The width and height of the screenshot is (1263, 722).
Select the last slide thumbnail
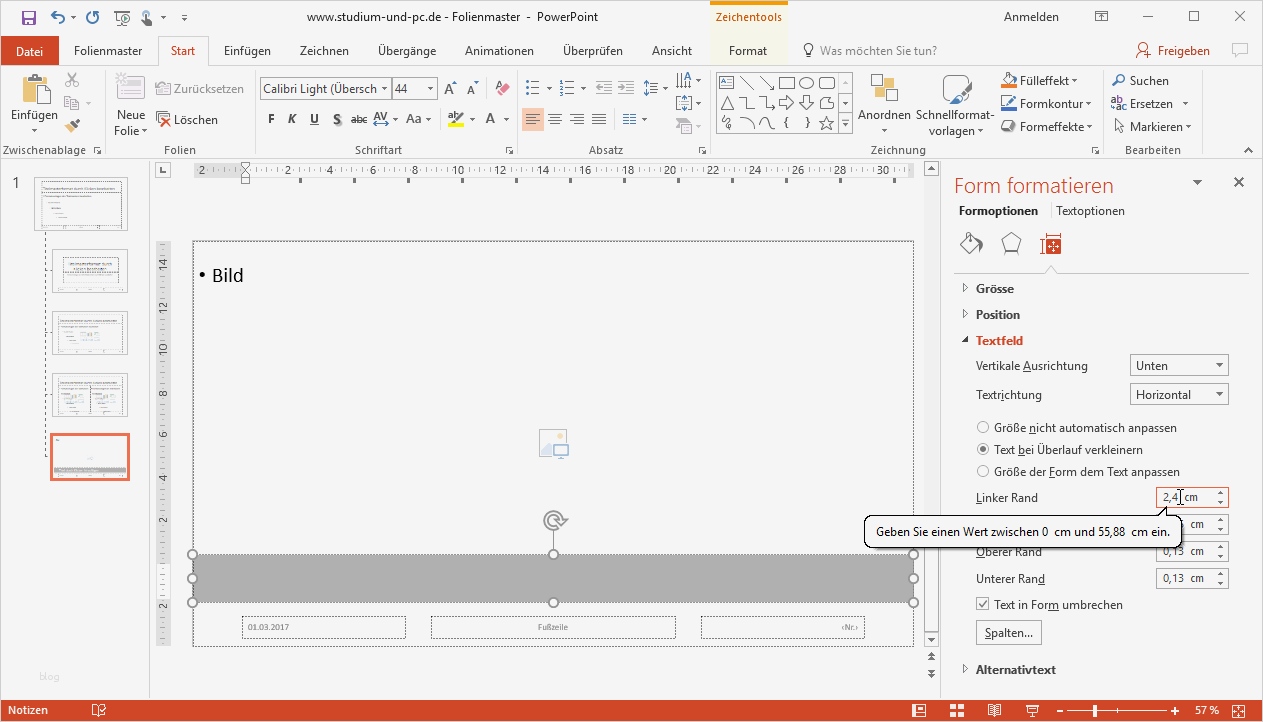pos(89,457)
